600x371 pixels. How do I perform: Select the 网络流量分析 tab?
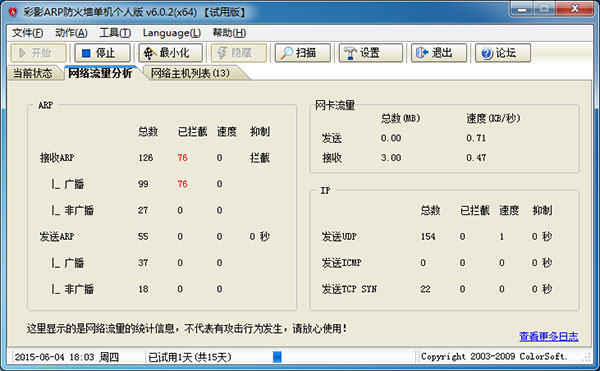[100, 73]
